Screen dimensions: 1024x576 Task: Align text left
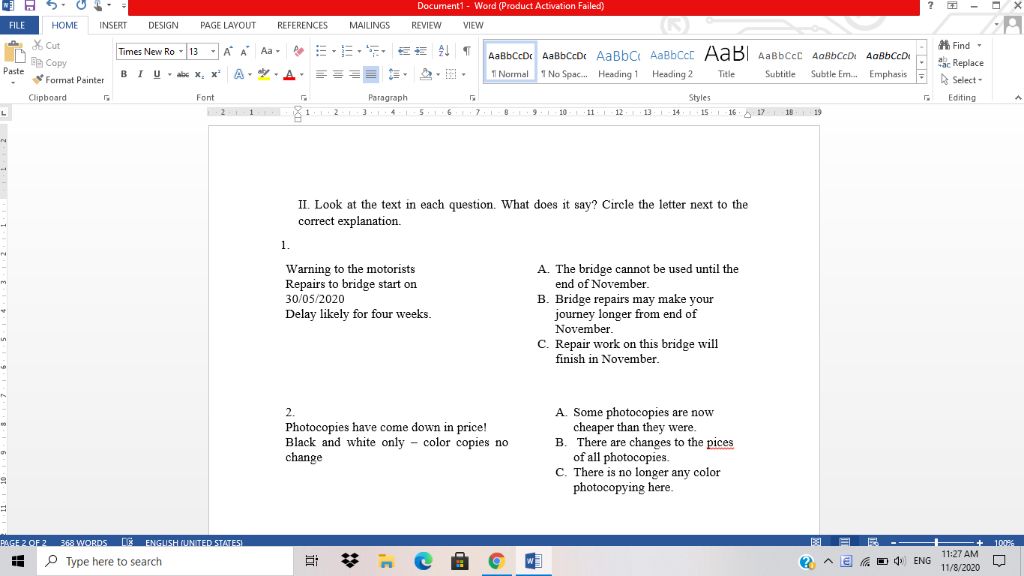click(x=321, y=74)
